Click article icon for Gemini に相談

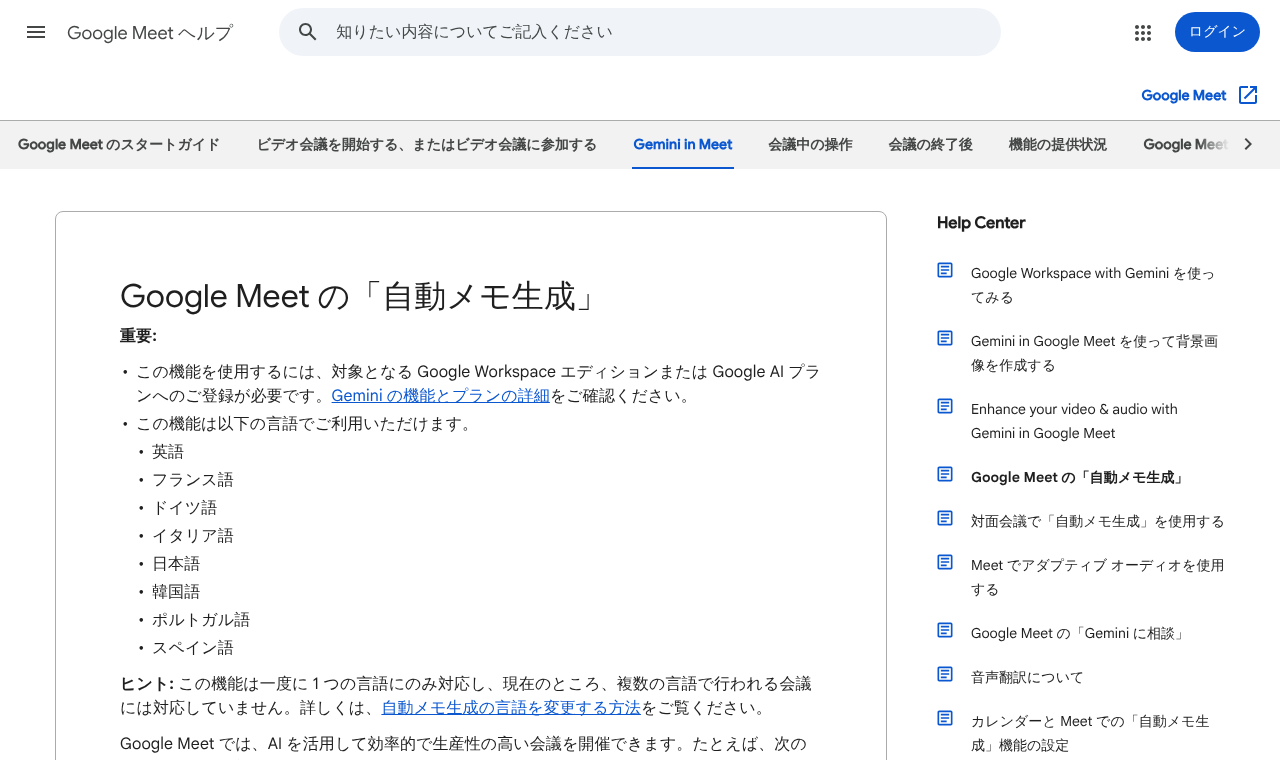coord(945,630)
